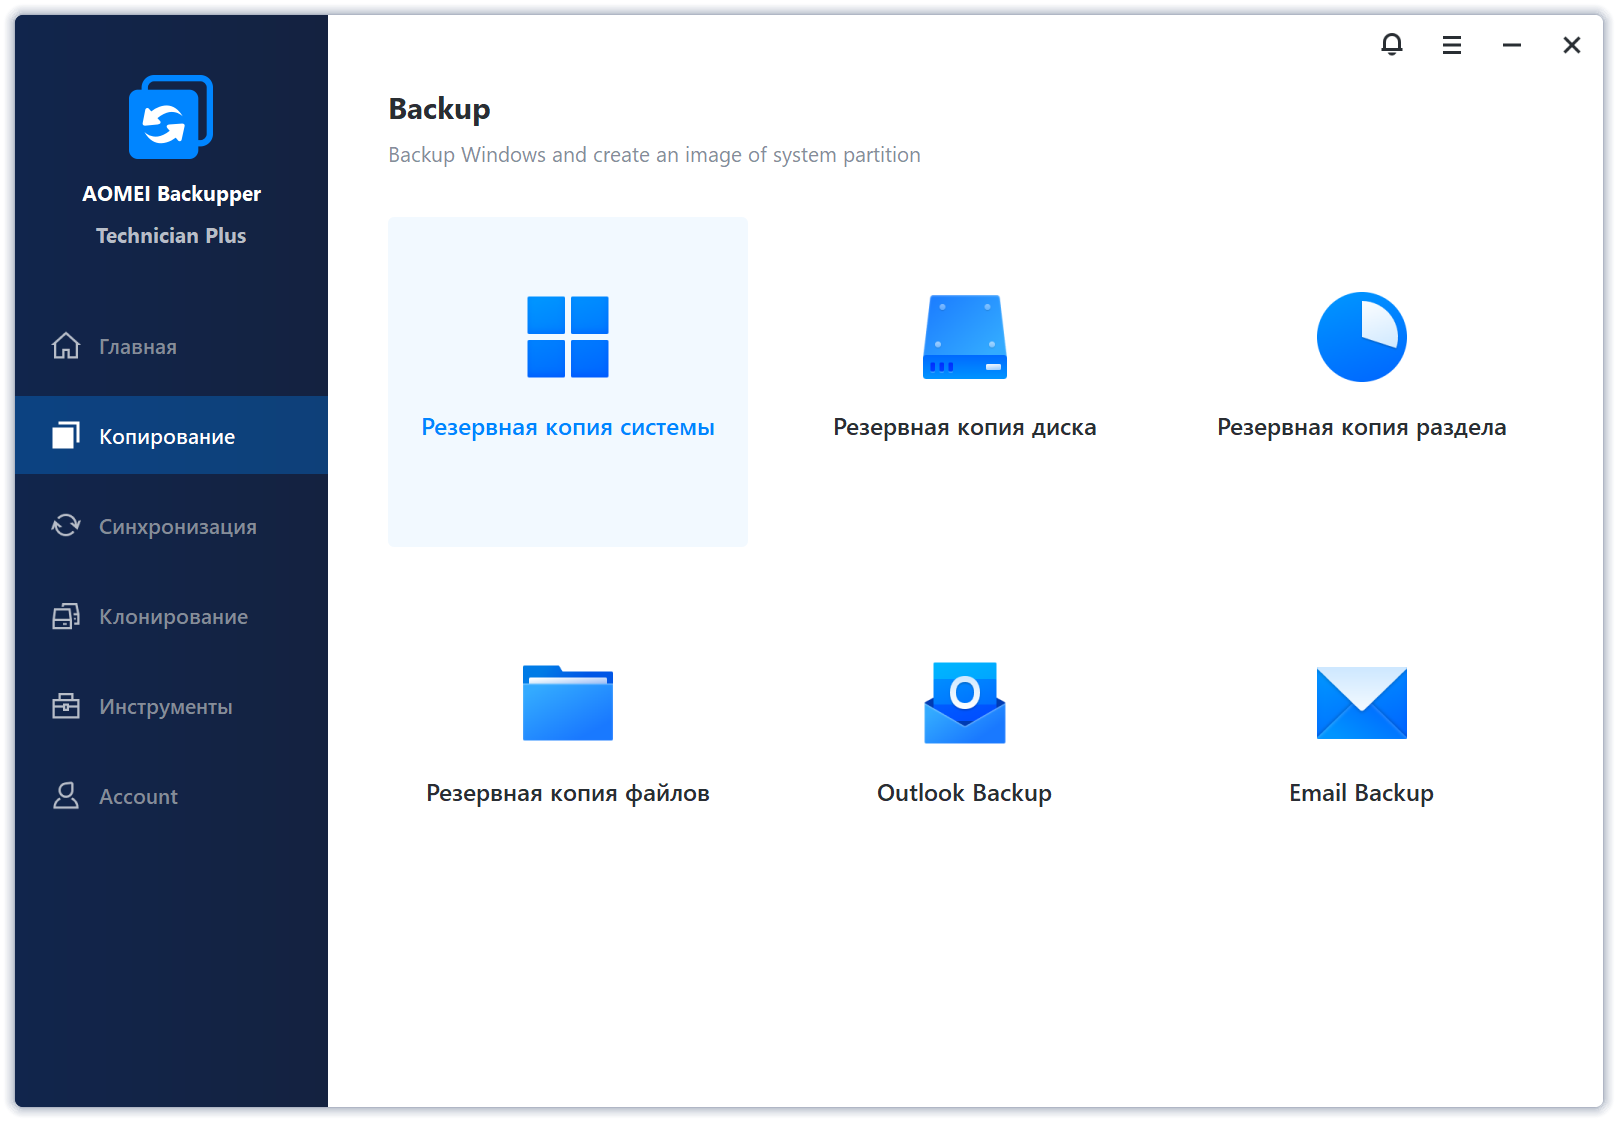Click the AOMEI Backupper logo

[171, 118]
